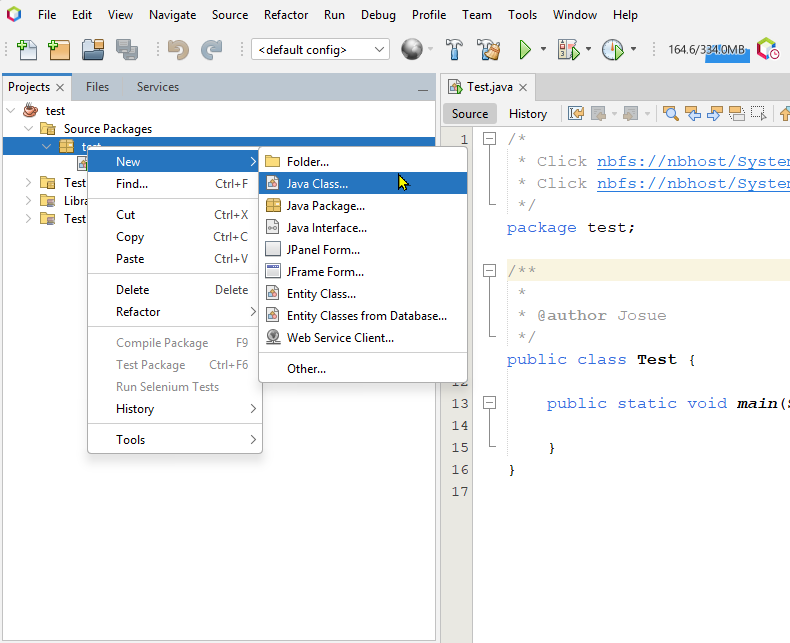
Task: Click the History editor view button
Action: pyautogui.click(x=527, y=114)
